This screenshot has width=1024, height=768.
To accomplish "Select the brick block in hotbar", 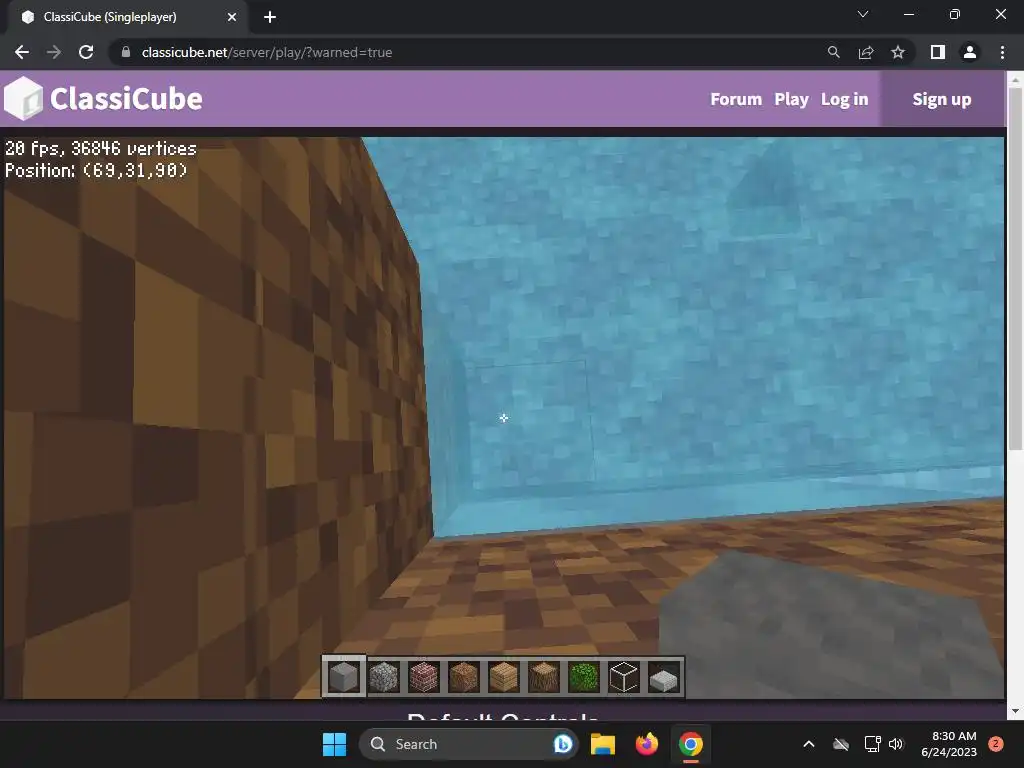I will [424, 677].
